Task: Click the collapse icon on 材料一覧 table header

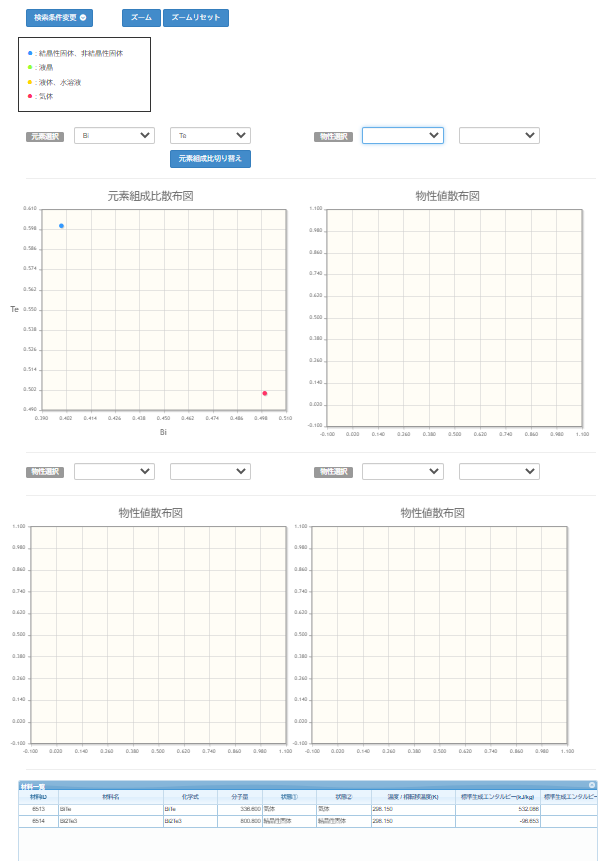Action: tap(591, 786)
